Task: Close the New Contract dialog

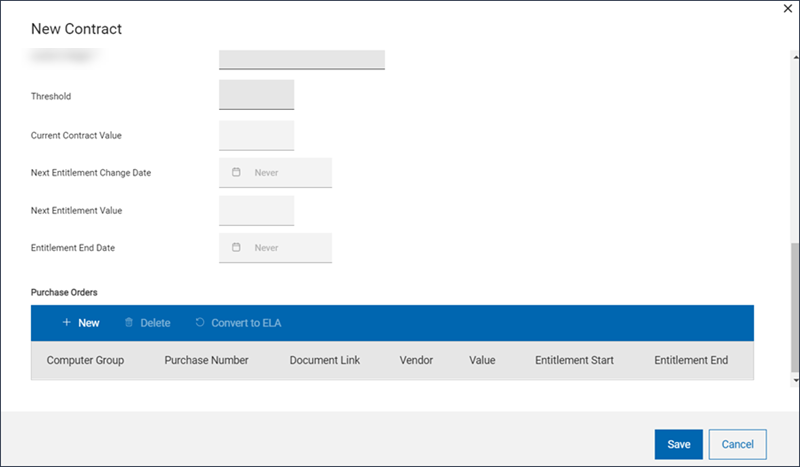Action: click(783, 9)
